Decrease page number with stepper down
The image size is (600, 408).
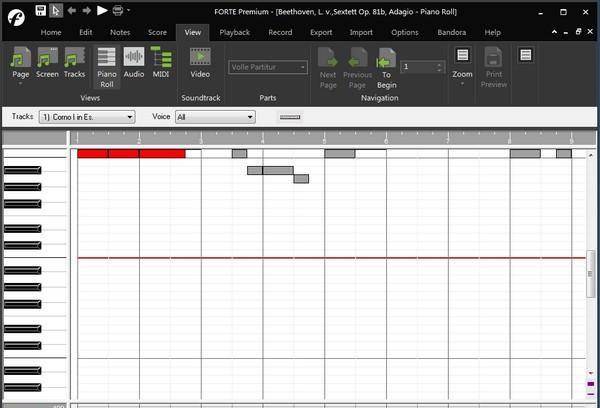pyautogui.click(x=439, y=70)
